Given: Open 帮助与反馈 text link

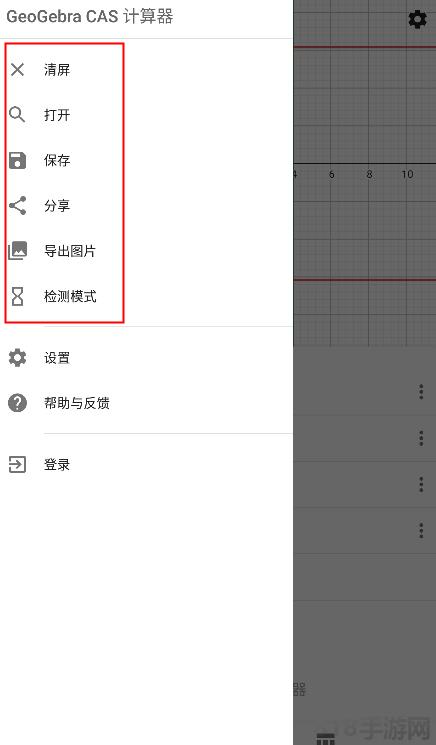Looking at the screenshot, I should click(77, 403).
